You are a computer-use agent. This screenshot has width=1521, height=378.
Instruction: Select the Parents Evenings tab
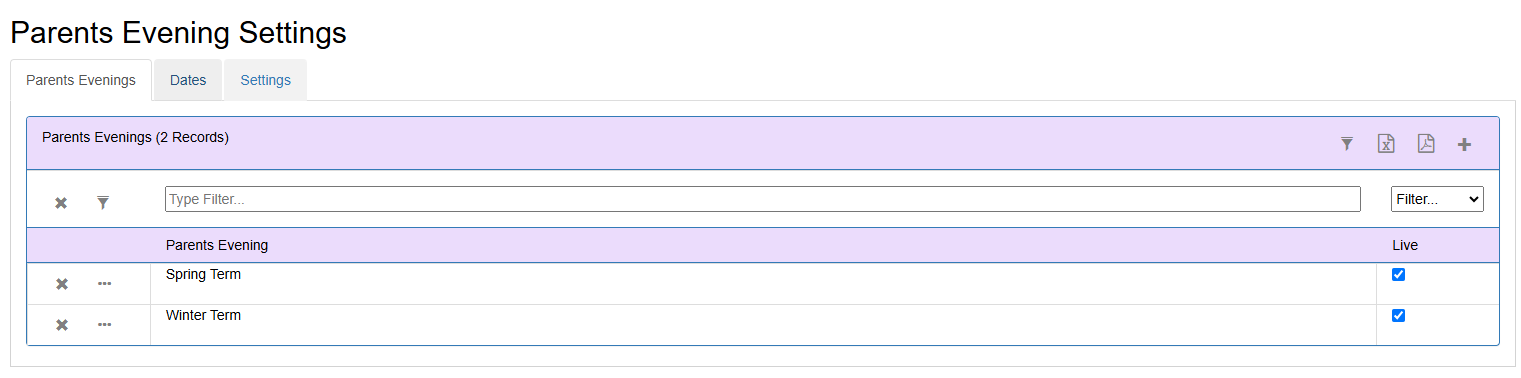click(x=81, y=80)
